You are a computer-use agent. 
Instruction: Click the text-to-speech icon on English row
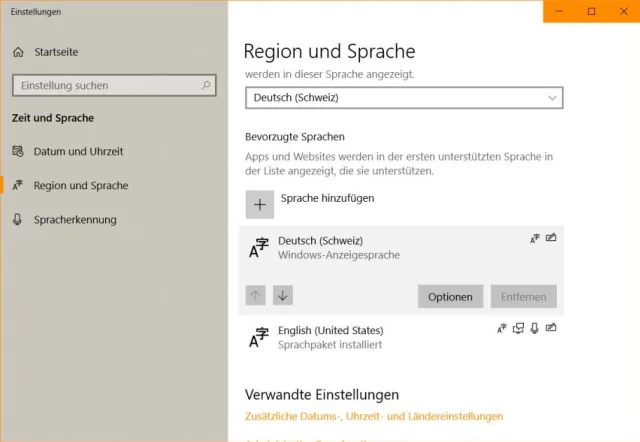518,328
